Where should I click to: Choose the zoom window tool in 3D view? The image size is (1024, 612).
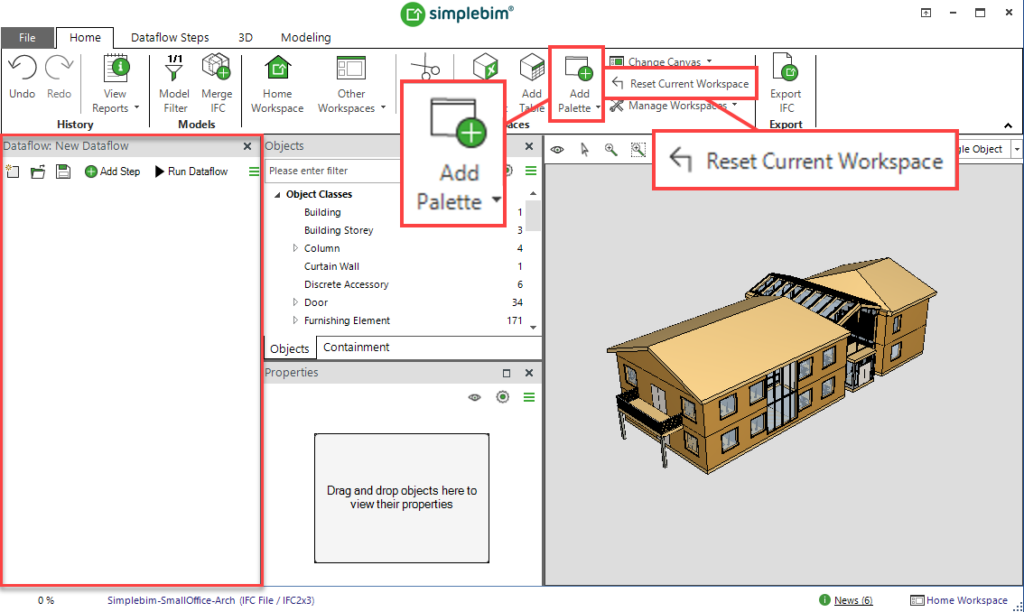tap(638, 150)
